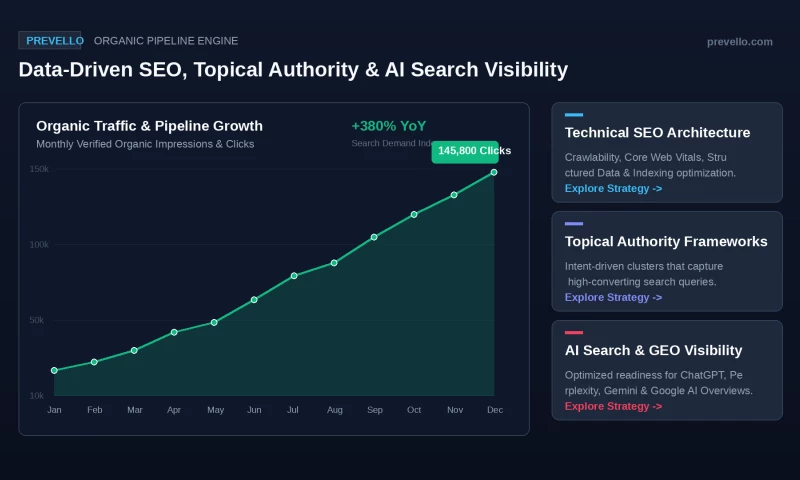Click the Jan data point on chart
Viewport: 800px width, 480px height.
[54, 370]
